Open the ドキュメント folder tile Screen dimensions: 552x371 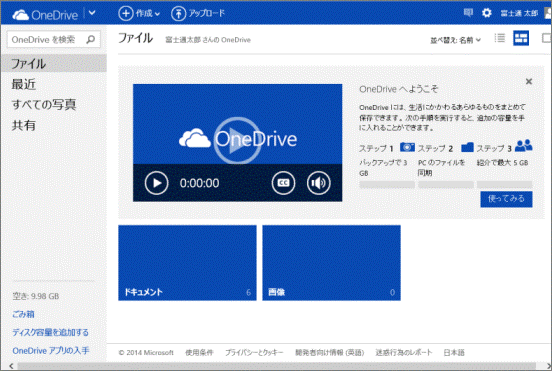coord(187,263)
